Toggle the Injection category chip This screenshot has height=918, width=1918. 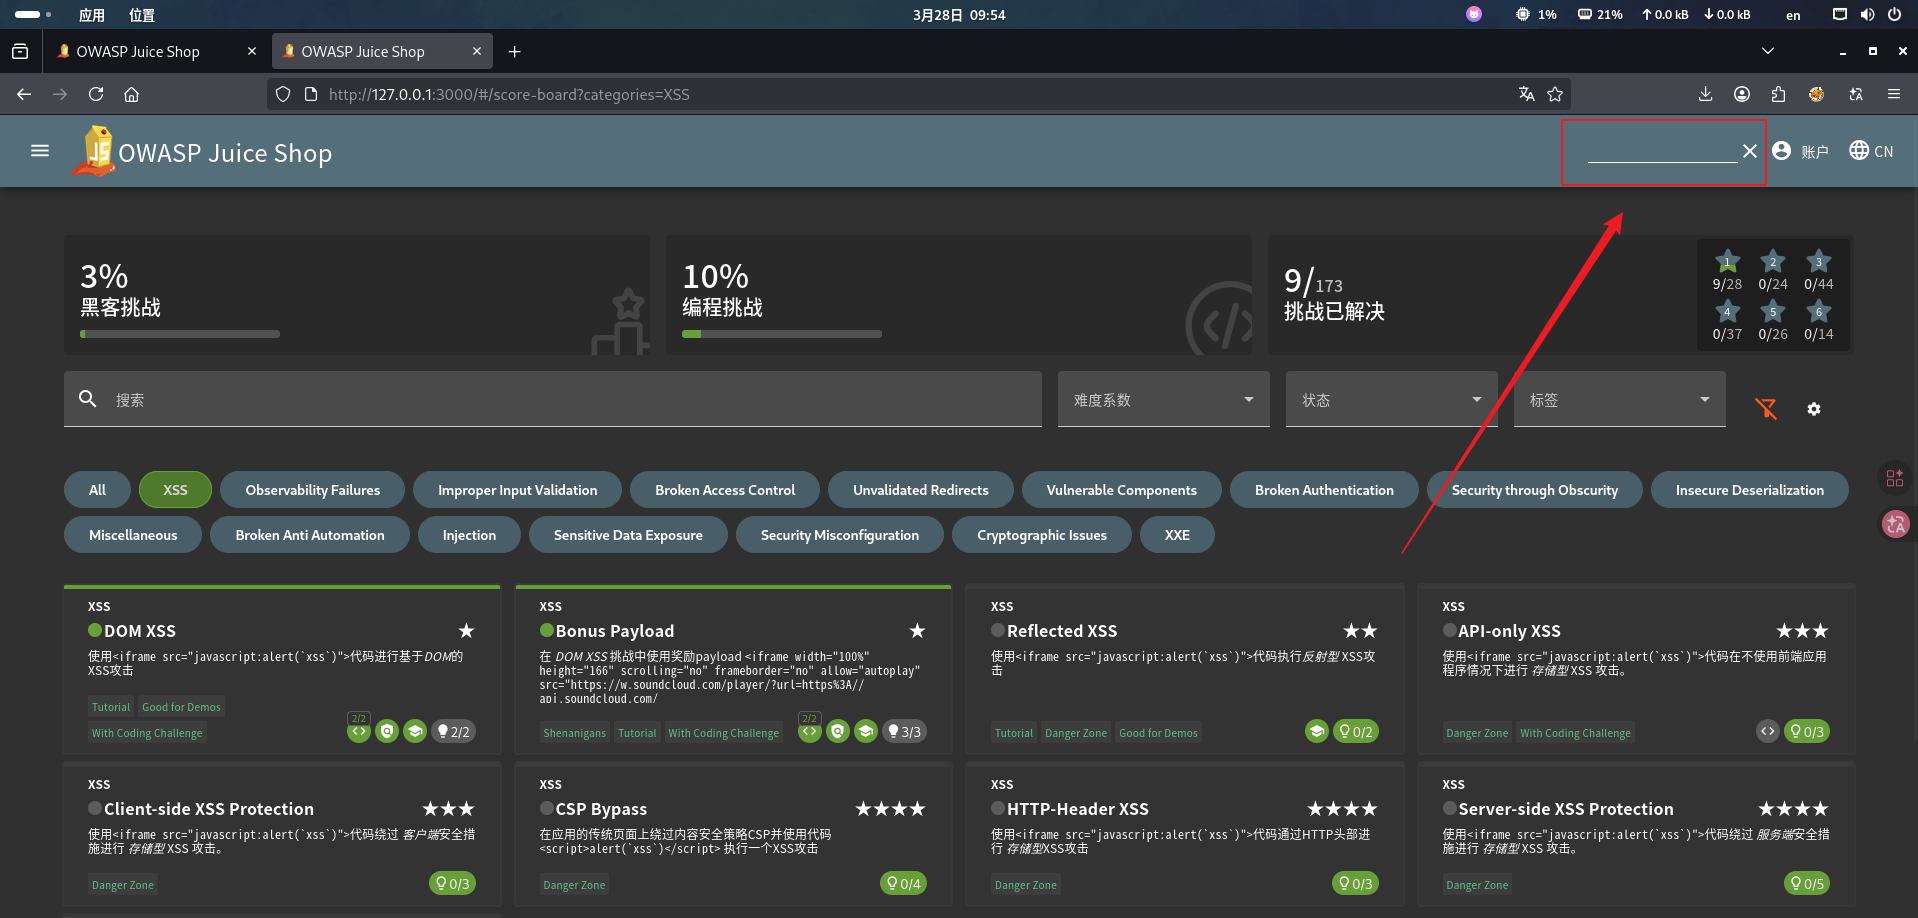coord(469,535)
